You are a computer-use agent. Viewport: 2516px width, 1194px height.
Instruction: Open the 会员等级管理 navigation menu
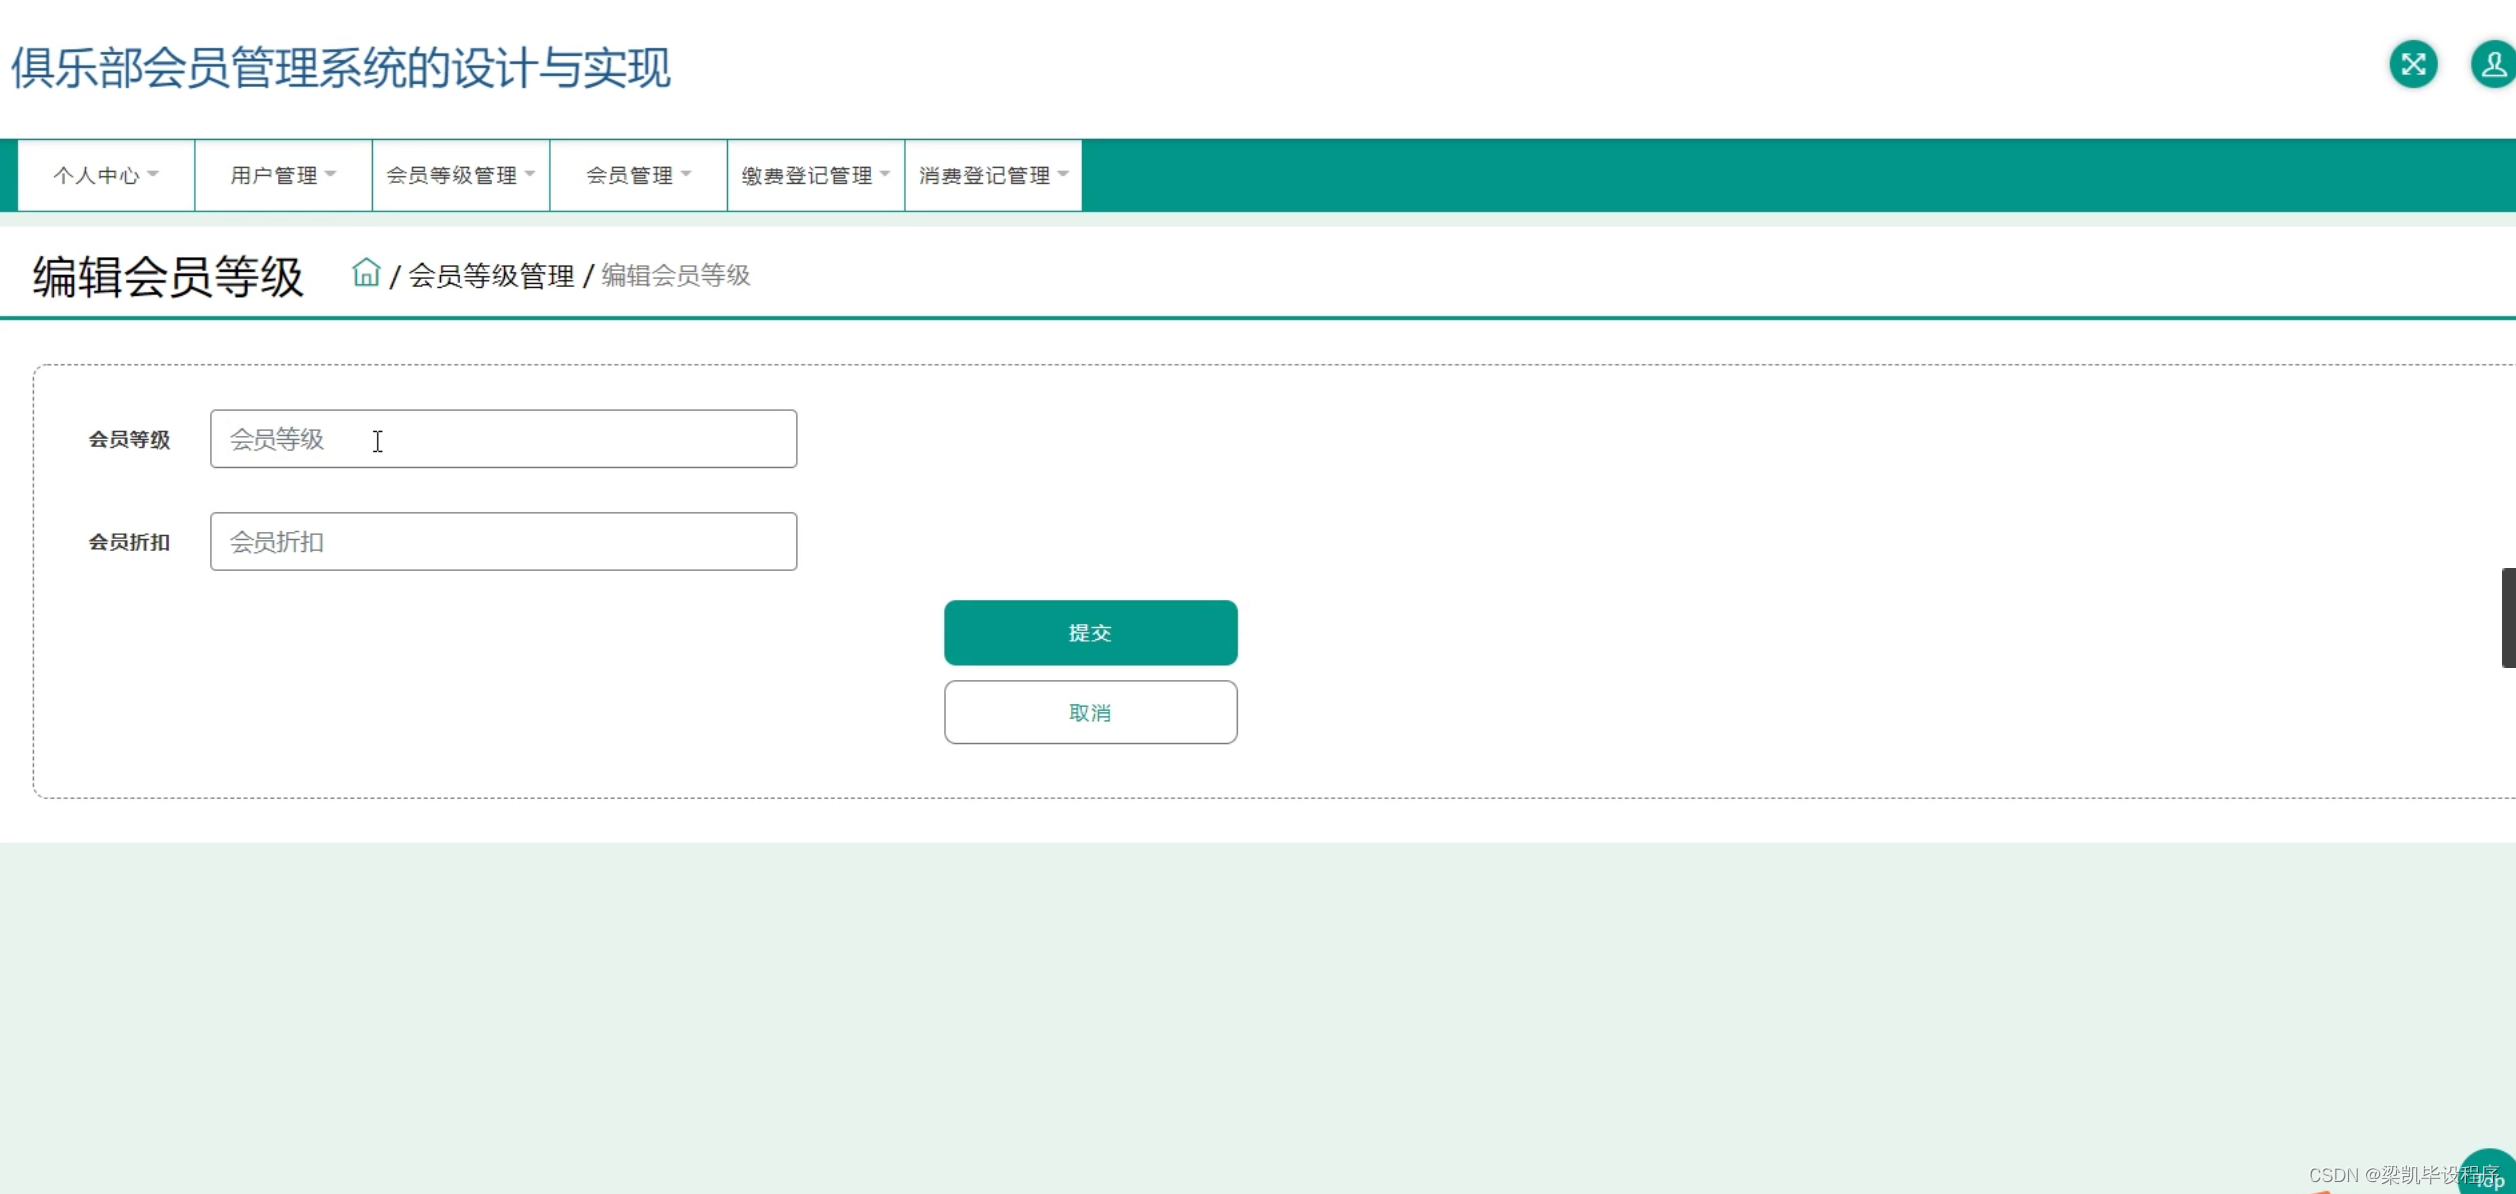pyautogui.click(x=452, y=174)
